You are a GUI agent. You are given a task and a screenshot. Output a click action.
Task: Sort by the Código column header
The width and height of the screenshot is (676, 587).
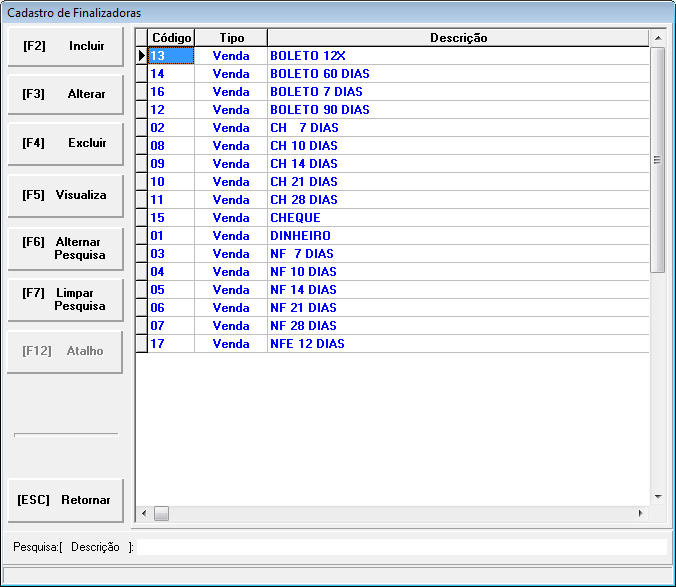(171, 38)
